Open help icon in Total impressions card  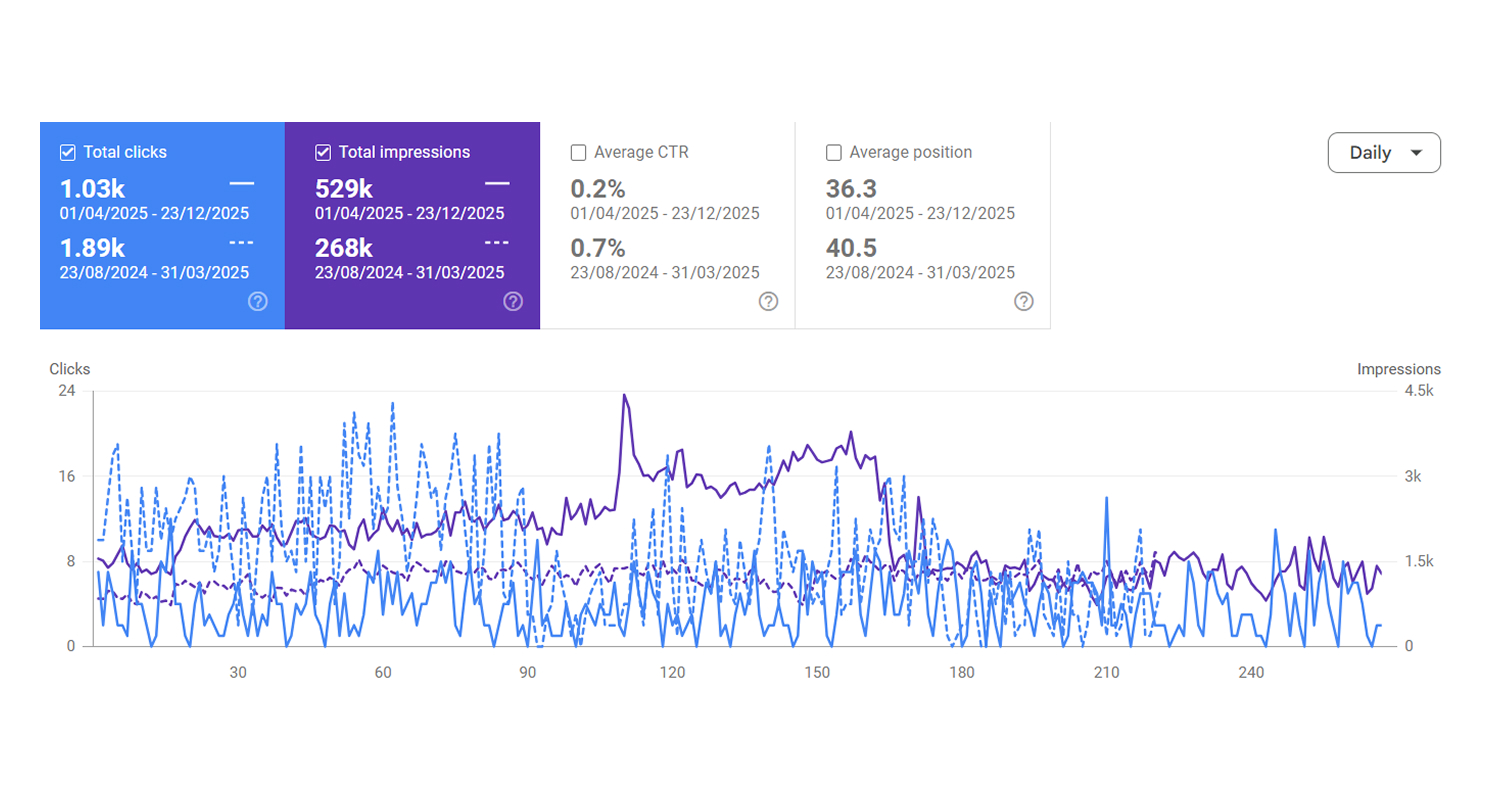click(x=513, y=301)
